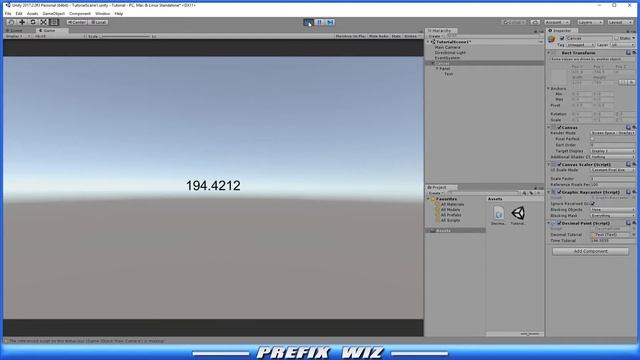
Task: Open the Display 1 dropdown in Game view
Action: (18, 36)
